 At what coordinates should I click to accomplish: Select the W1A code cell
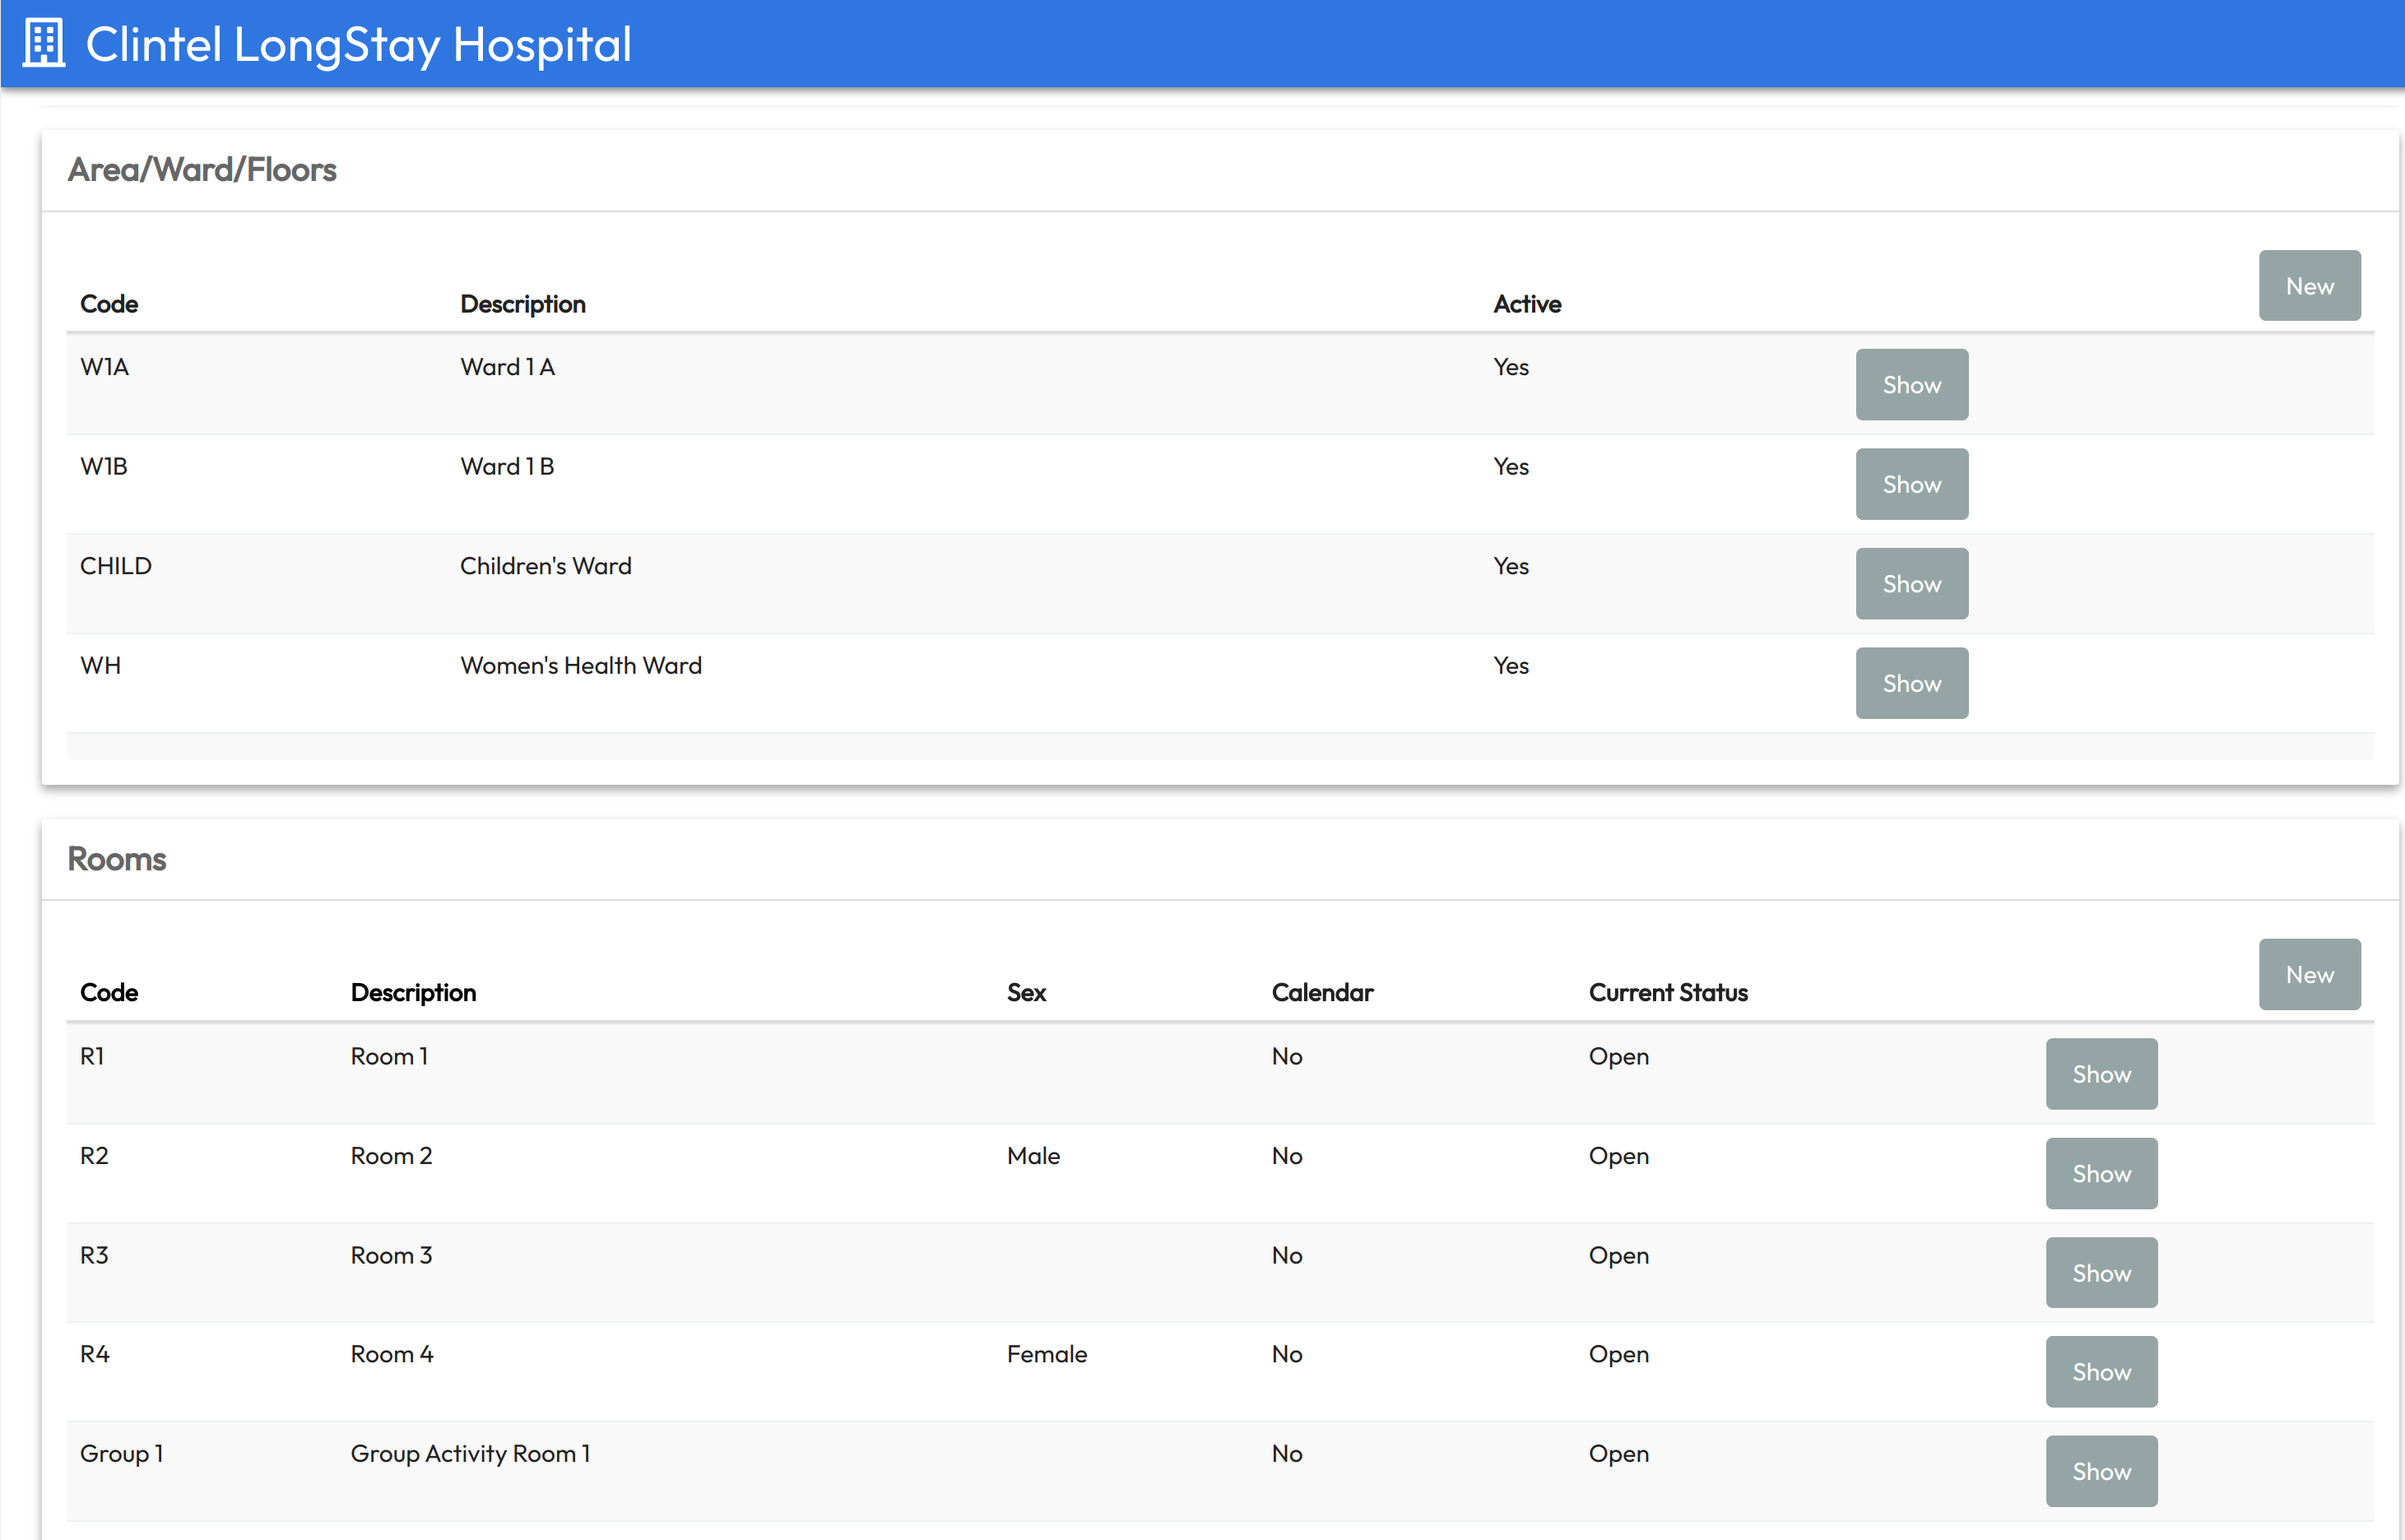(x=105, y=367)
